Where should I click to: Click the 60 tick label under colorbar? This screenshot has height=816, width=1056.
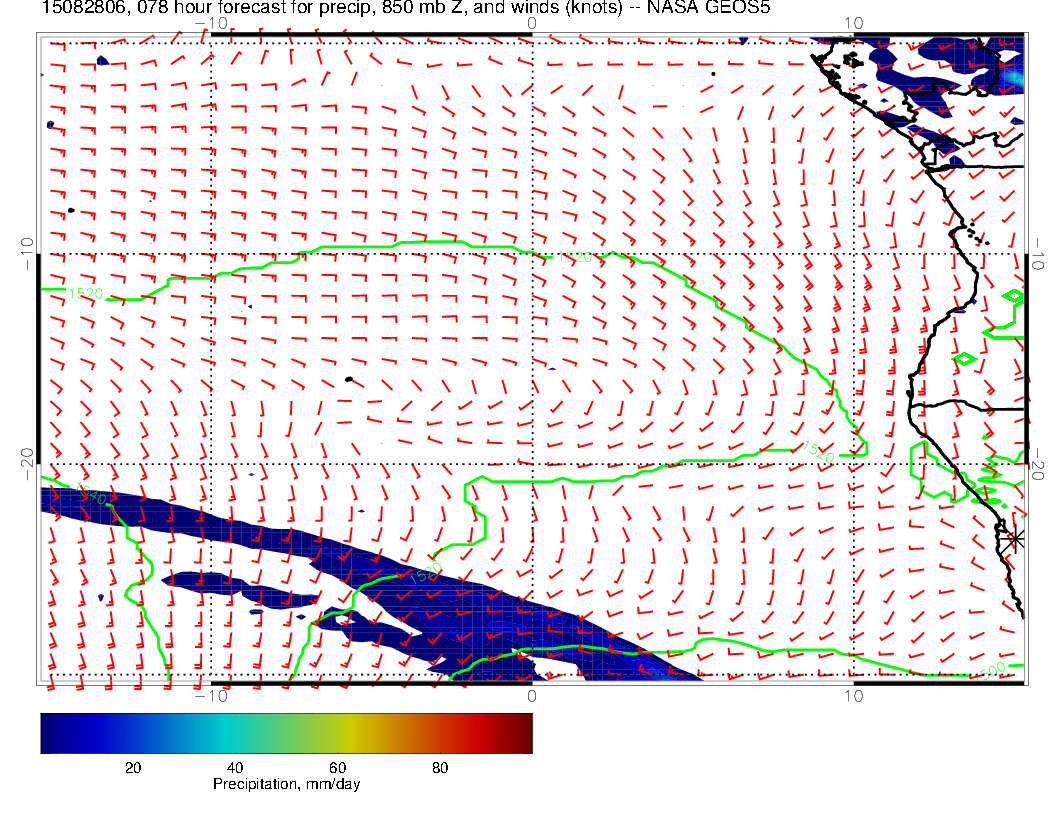[337, 767]
